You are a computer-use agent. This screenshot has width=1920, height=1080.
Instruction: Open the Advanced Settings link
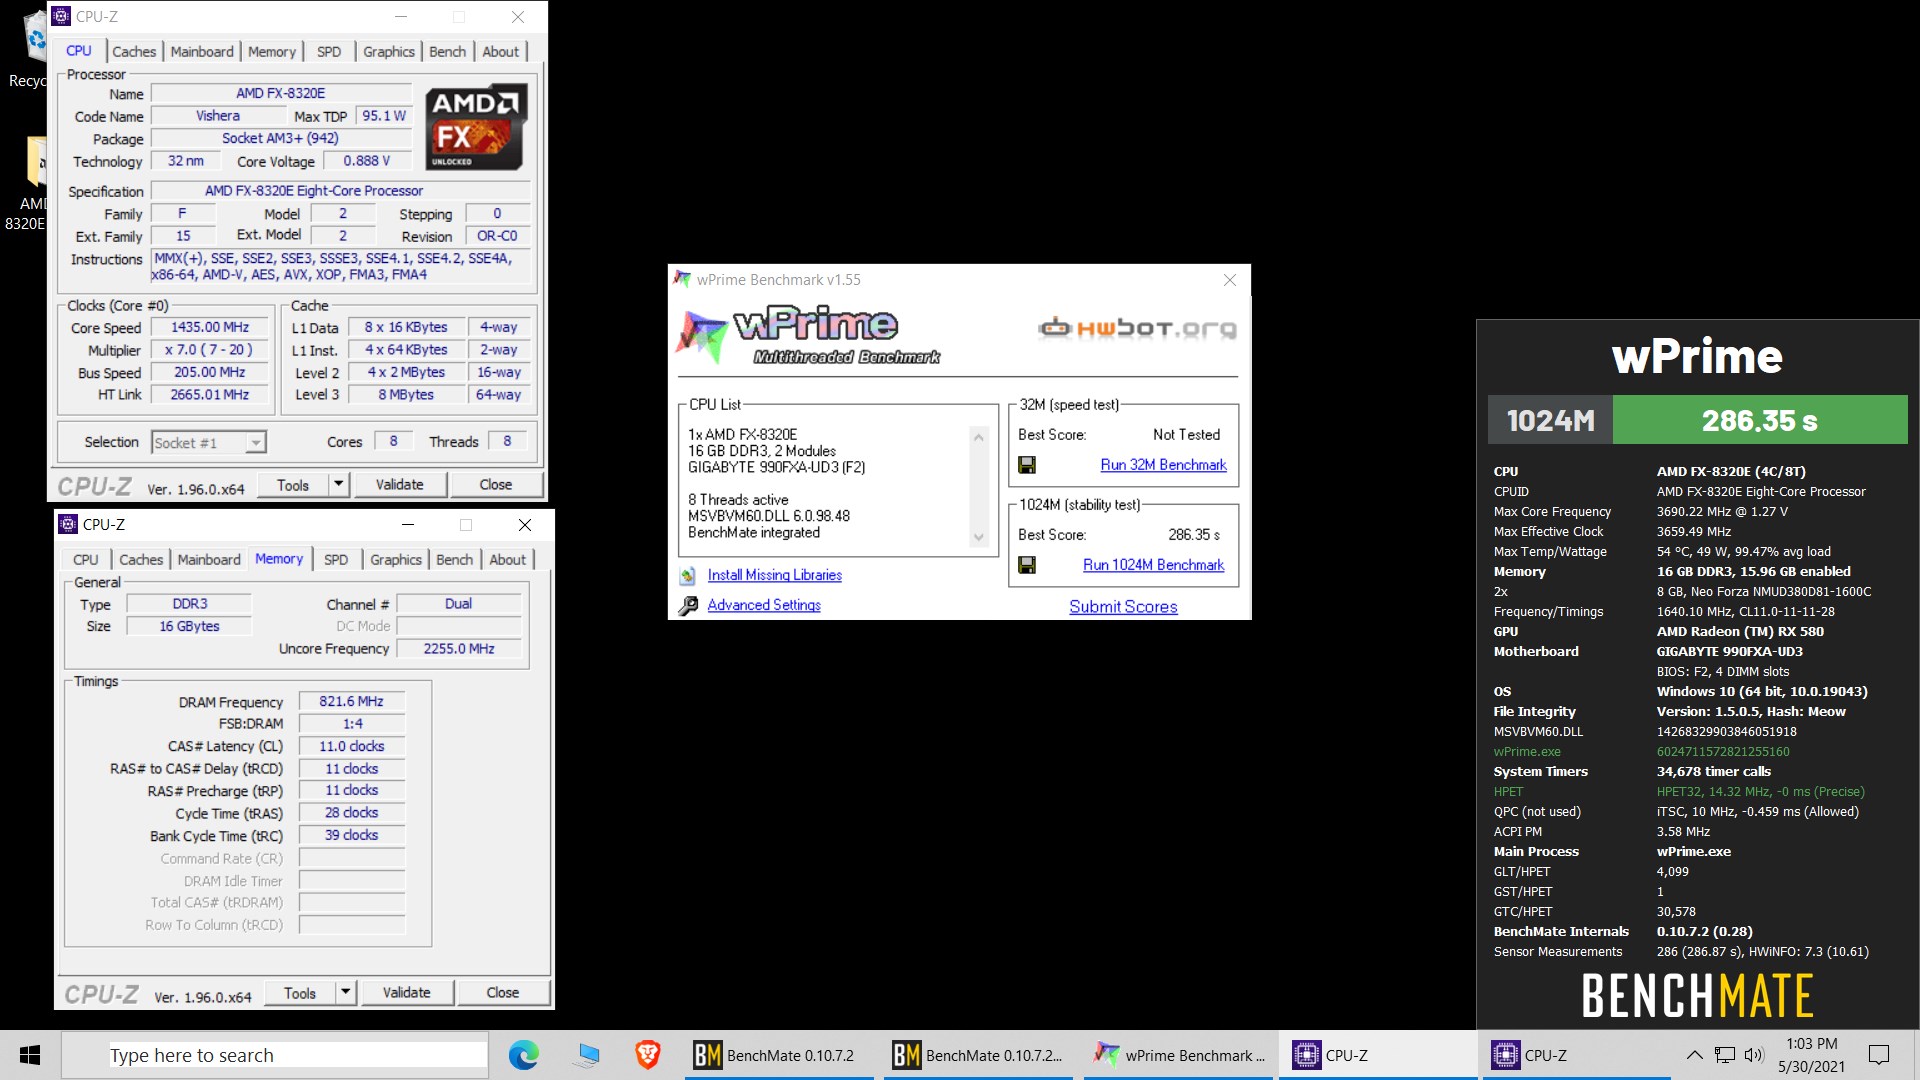click(x=764, y=605)
